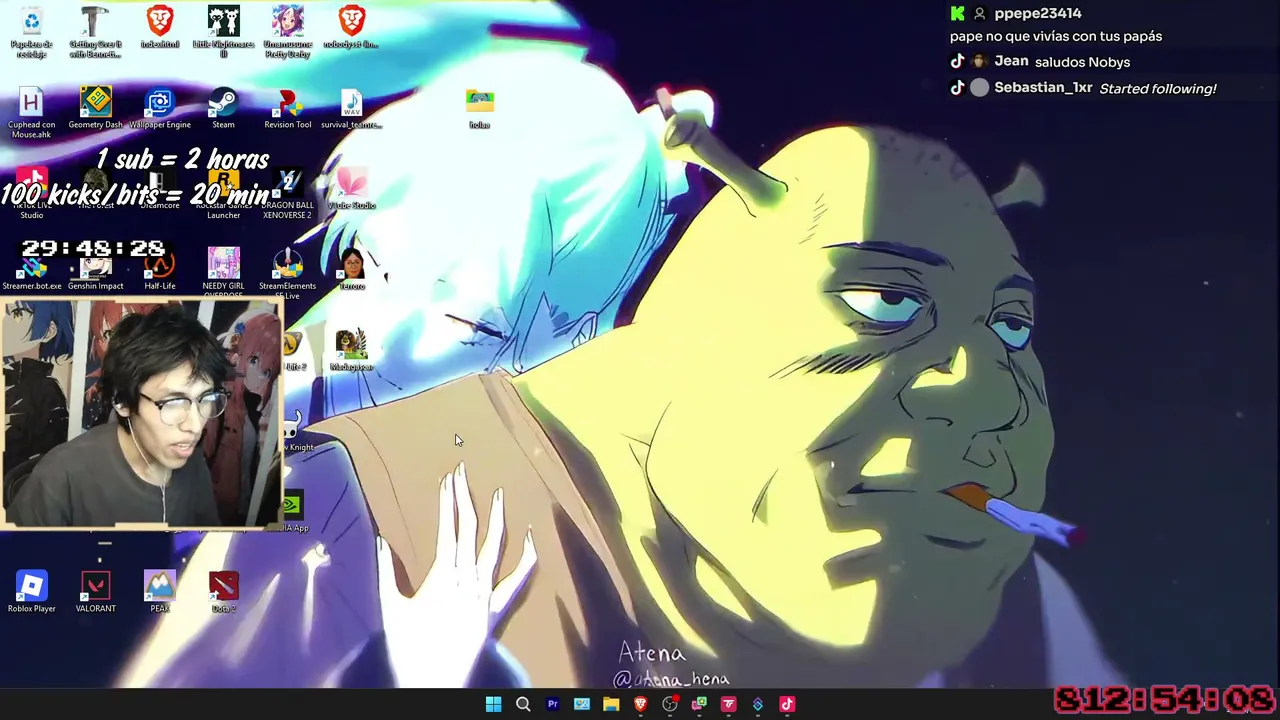
Task: Open TikTok LIVE Studio from taskbar
Action: pyautogui.click(x=787, y=704)
